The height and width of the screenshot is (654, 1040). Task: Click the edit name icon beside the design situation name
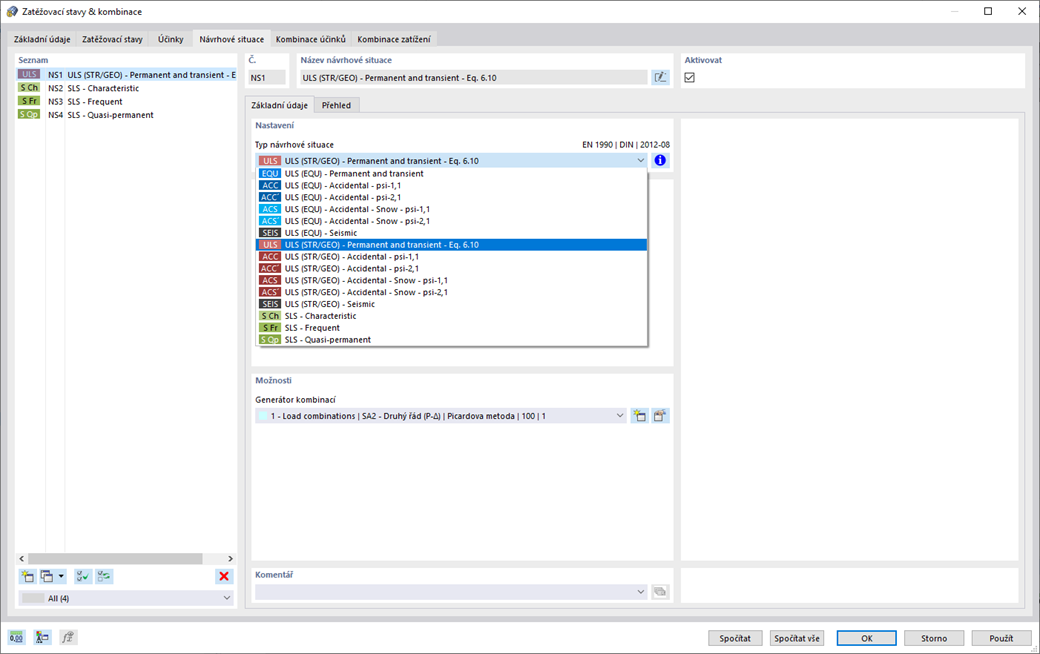tap(660, 78)
